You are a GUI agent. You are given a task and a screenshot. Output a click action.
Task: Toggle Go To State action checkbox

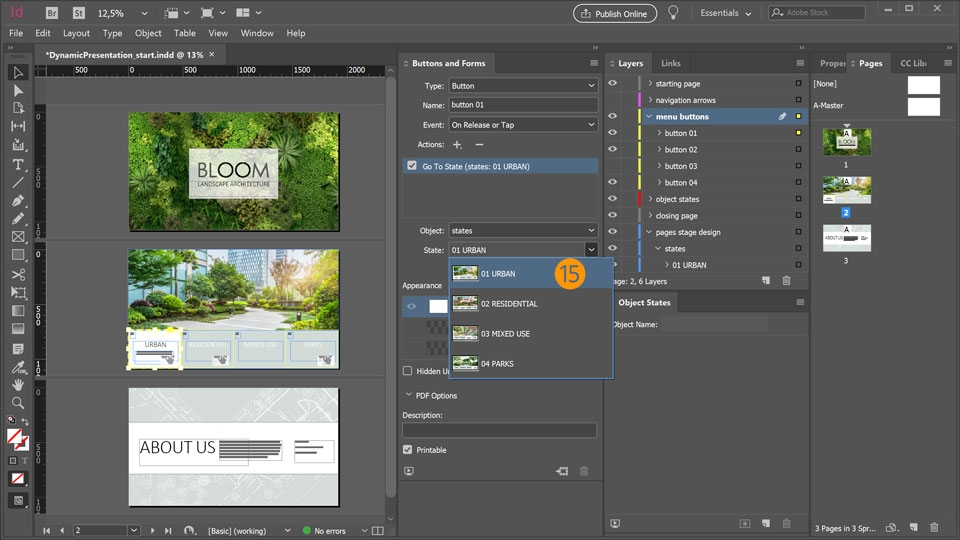[x=412, y=166]
